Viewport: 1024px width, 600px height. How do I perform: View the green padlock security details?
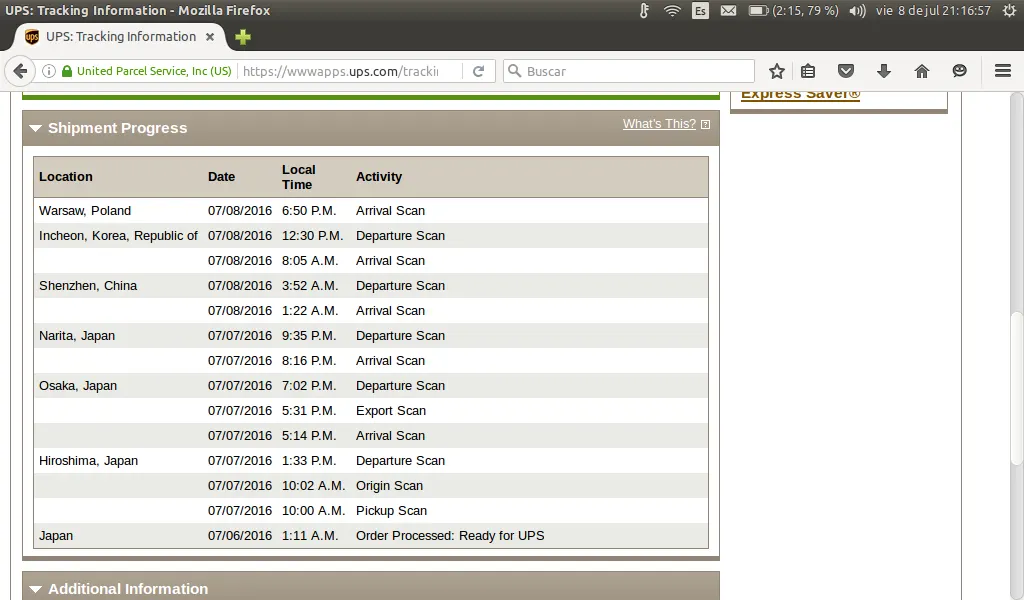click(x=67, y=71)
